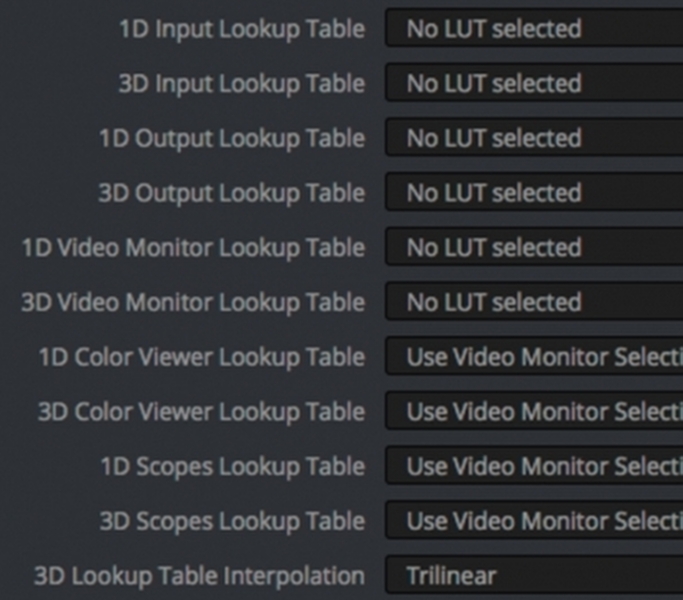
Task: Open the 1D Input Lookup Table dropdown
Action: [x=534, y=29]
